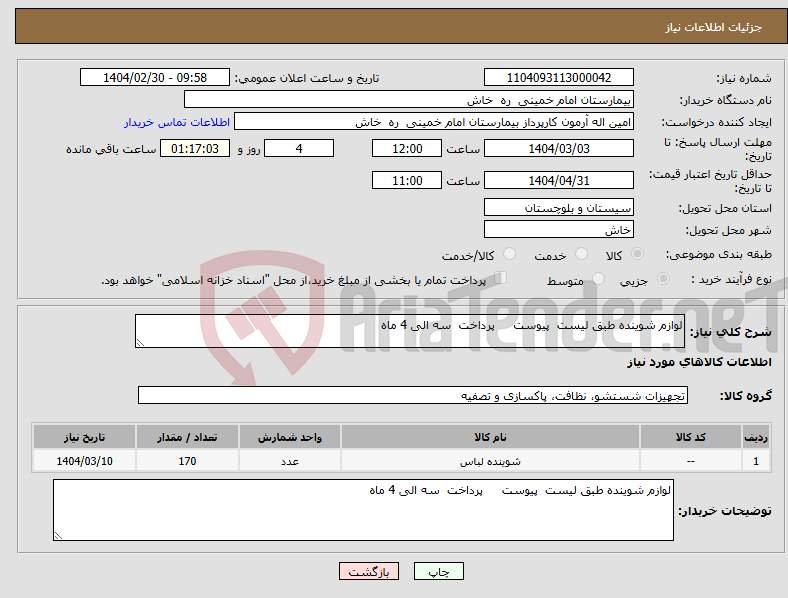The width and height of the screenshot is (788, 598).
Task: Select the متوسط purchase type radio
Action: (599, 278)
